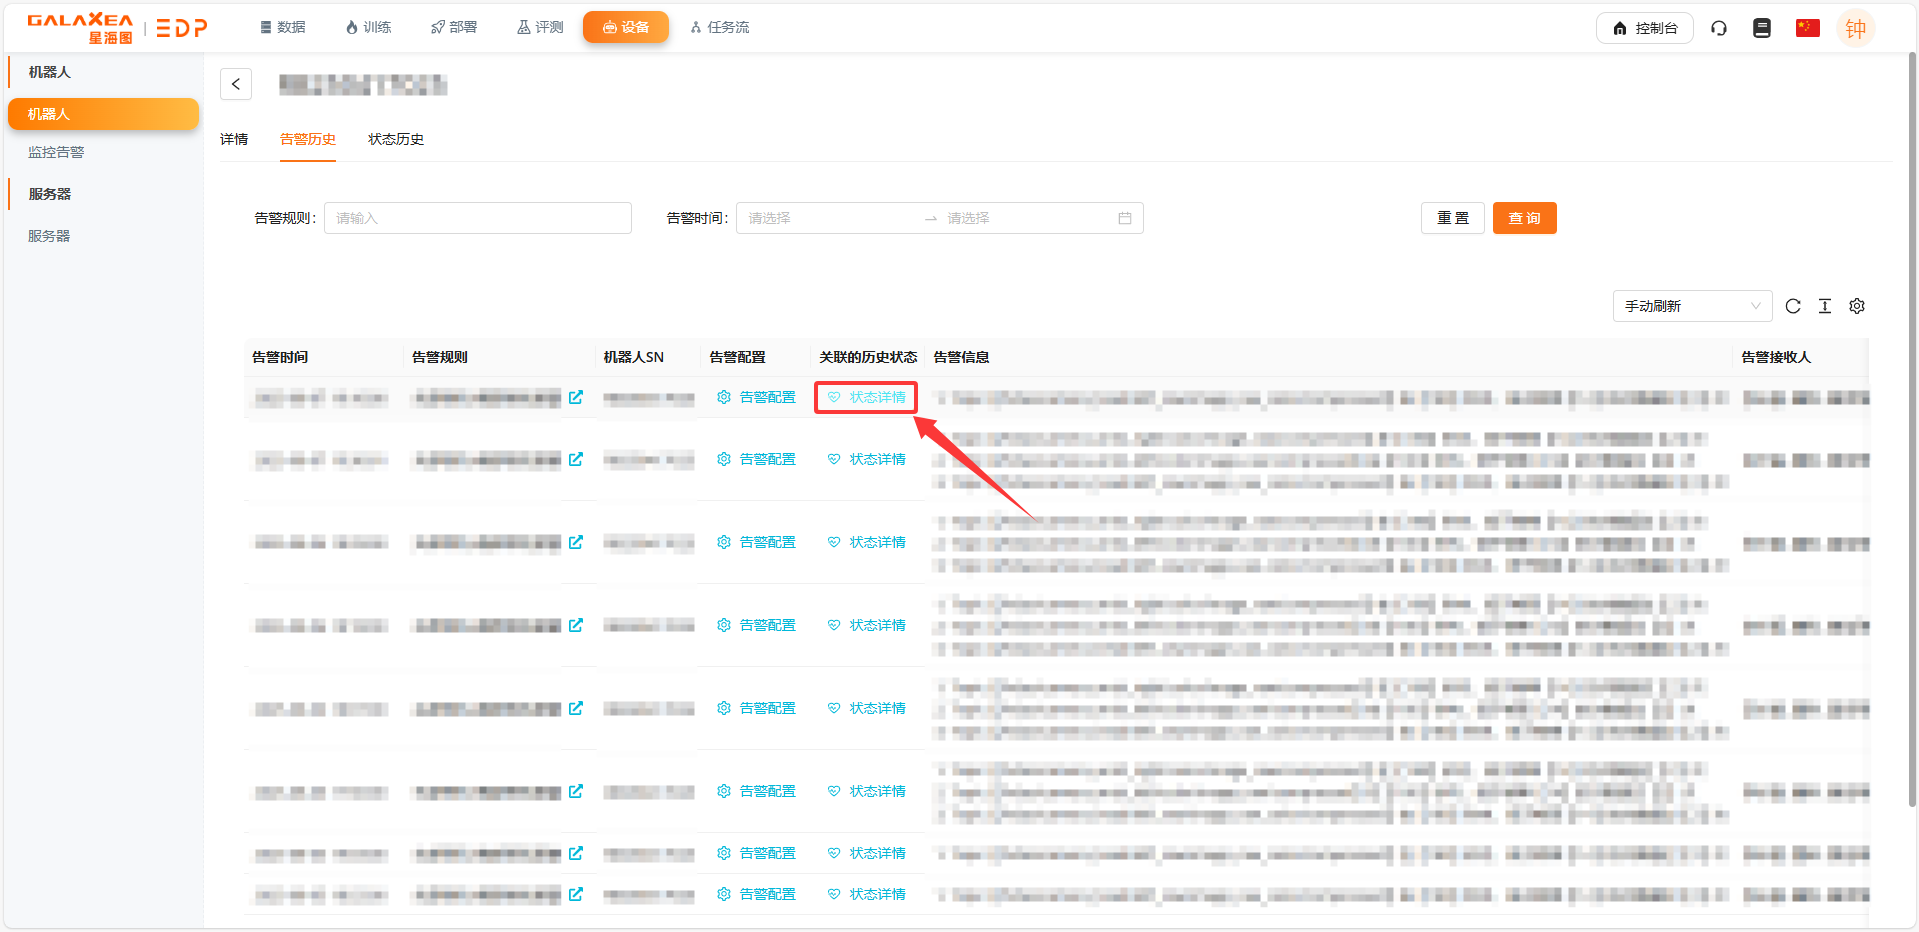Viewport: 1919px width, 932px height.
Task: Open 状态详情 link in first row
Action: 867,397
